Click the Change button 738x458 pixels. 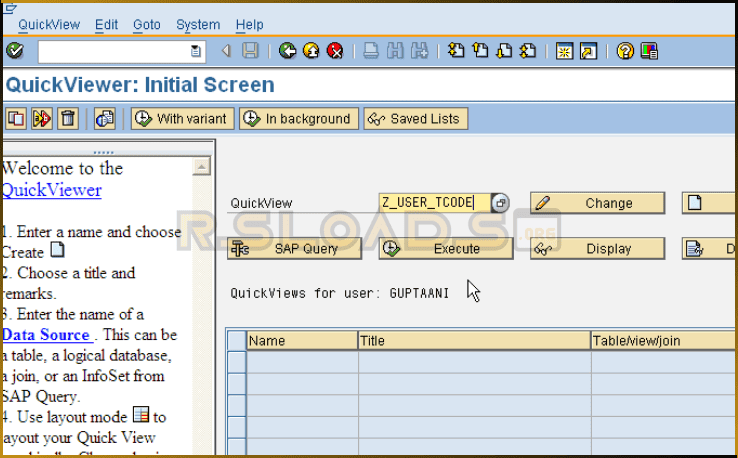click(x=597, y=203)
